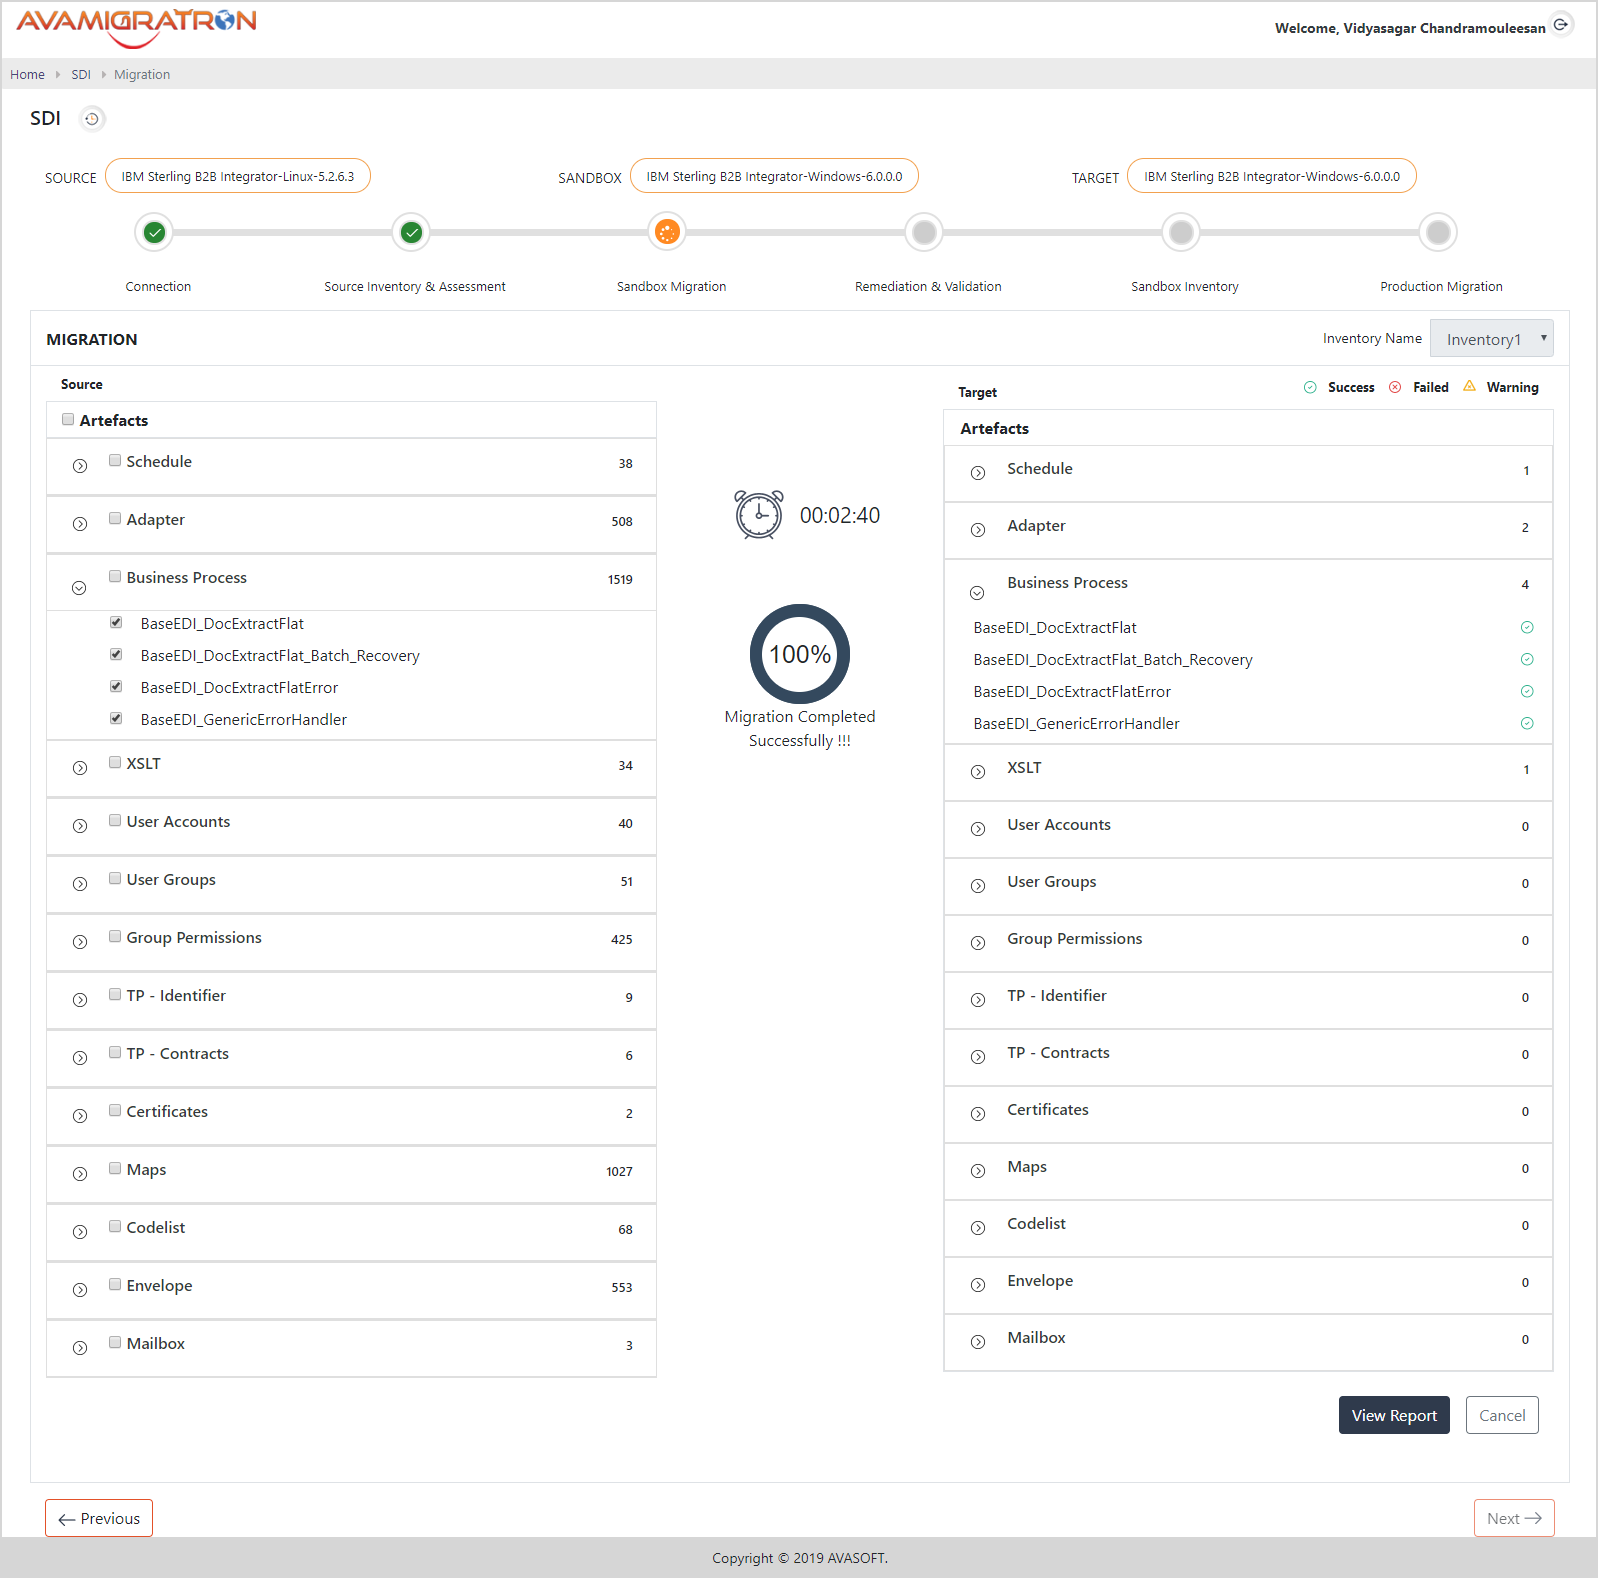Expand the source Codelist row
This screenshot has height=1578, width=1598.
80,1232
